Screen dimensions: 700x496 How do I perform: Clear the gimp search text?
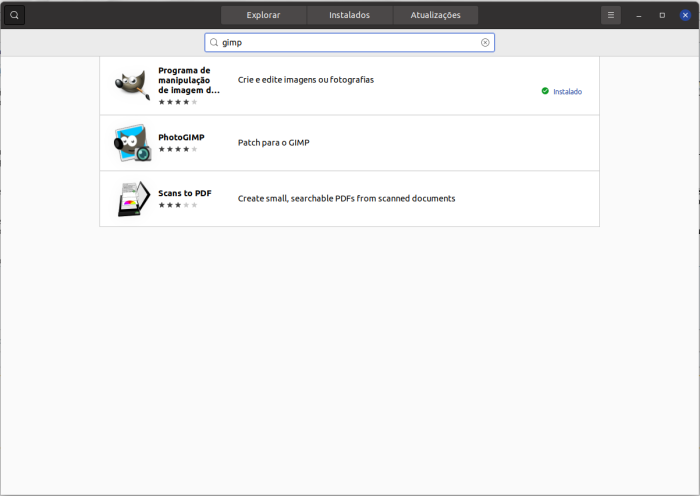pyautogui.click(x=485, y=42)
